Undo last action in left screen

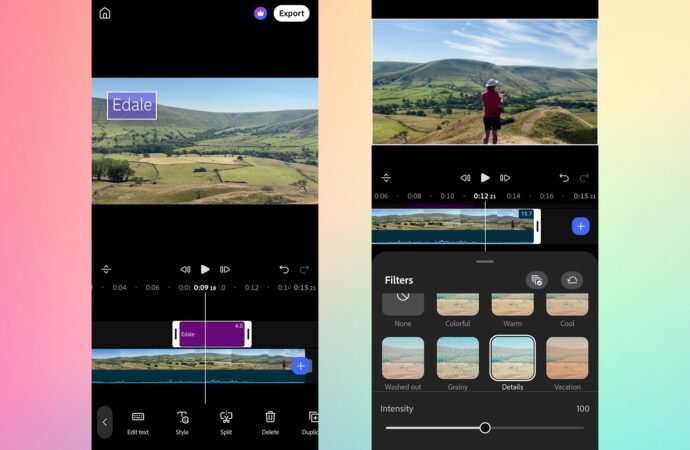[284, 269]
